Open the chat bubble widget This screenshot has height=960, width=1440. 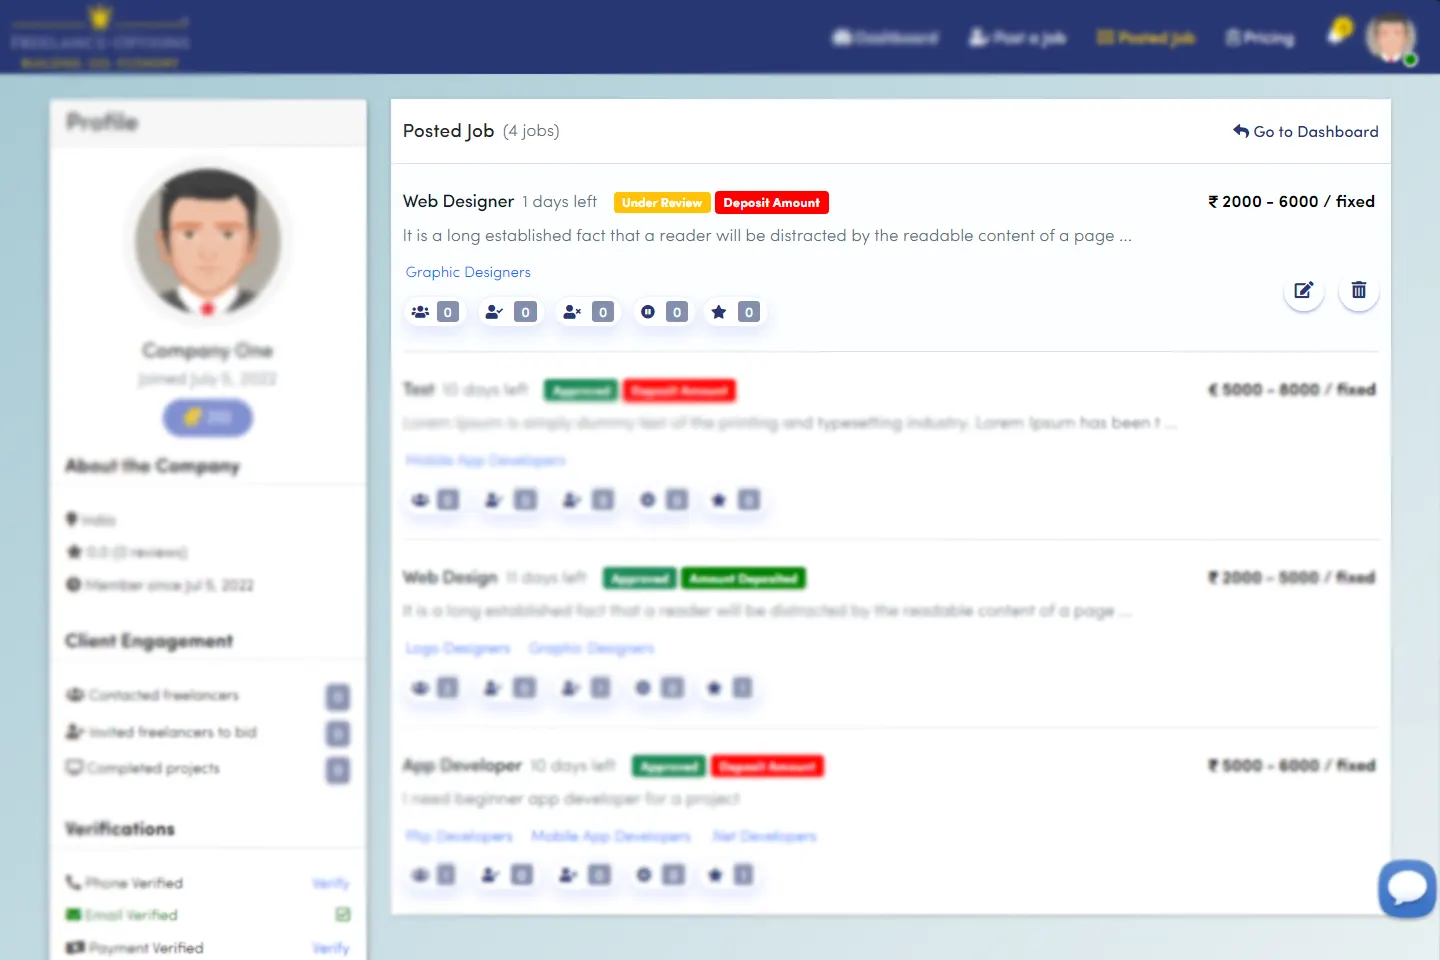click(x=1407, y=887)
